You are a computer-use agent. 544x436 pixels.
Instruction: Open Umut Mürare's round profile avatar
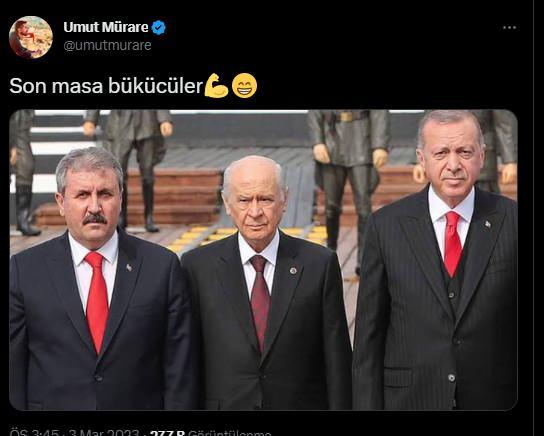point(31,37)
